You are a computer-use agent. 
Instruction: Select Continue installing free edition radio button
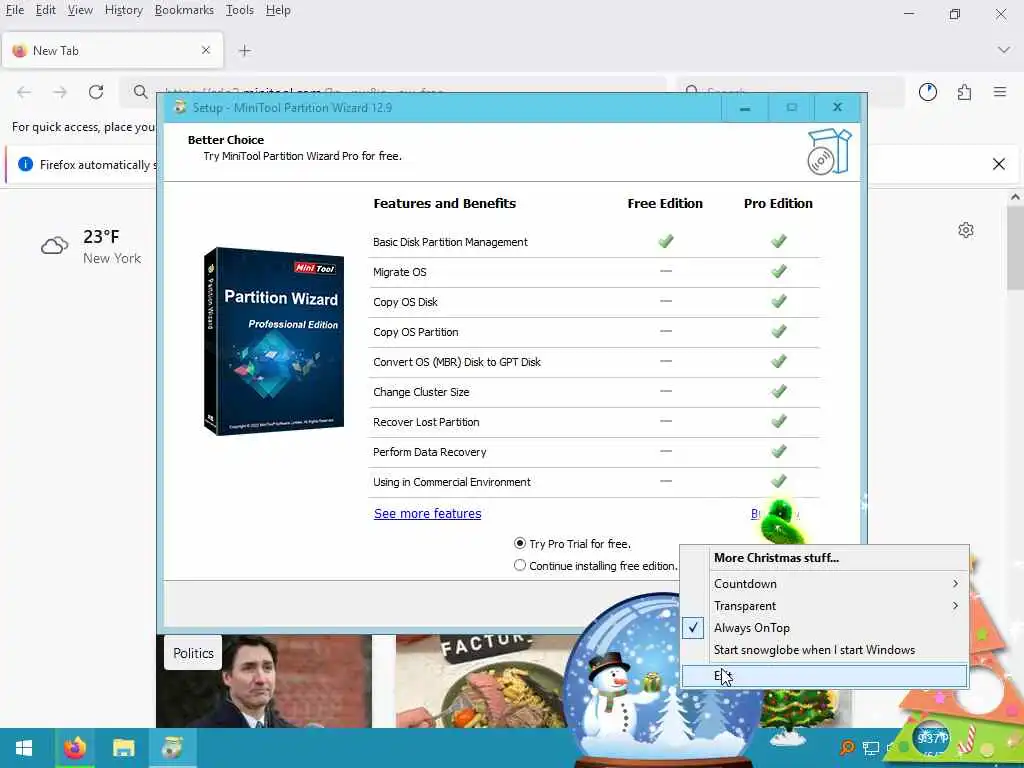(x=520, y=566)
